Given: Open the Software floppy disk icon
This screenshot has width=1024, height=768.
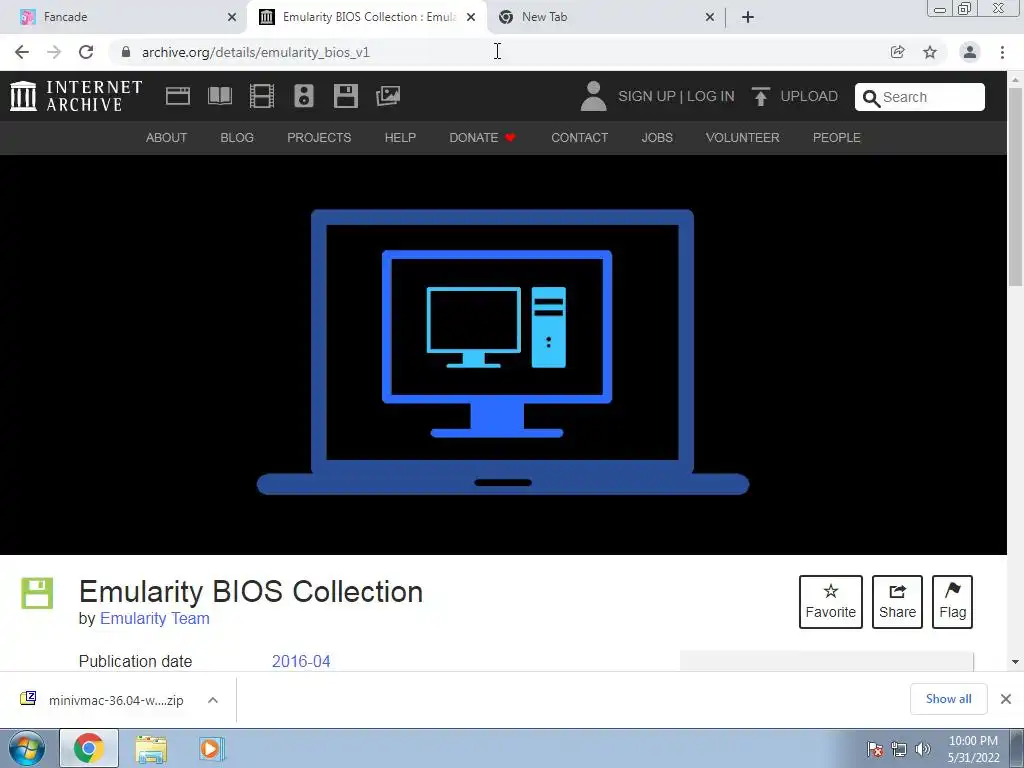Looking at the screenshot, I should [x=345, y=96].
